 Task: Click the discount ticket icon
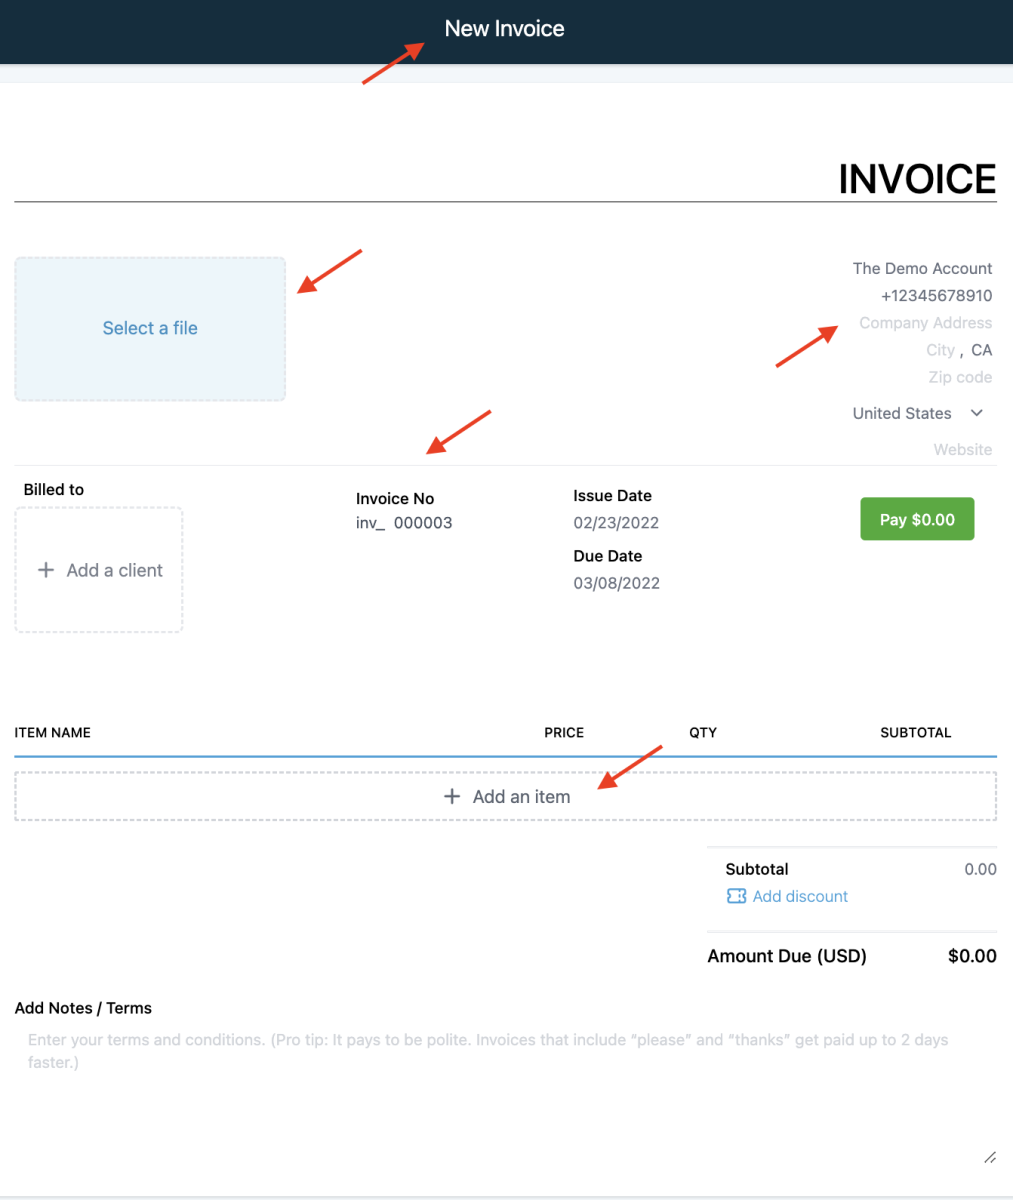(x=736, y=896)
